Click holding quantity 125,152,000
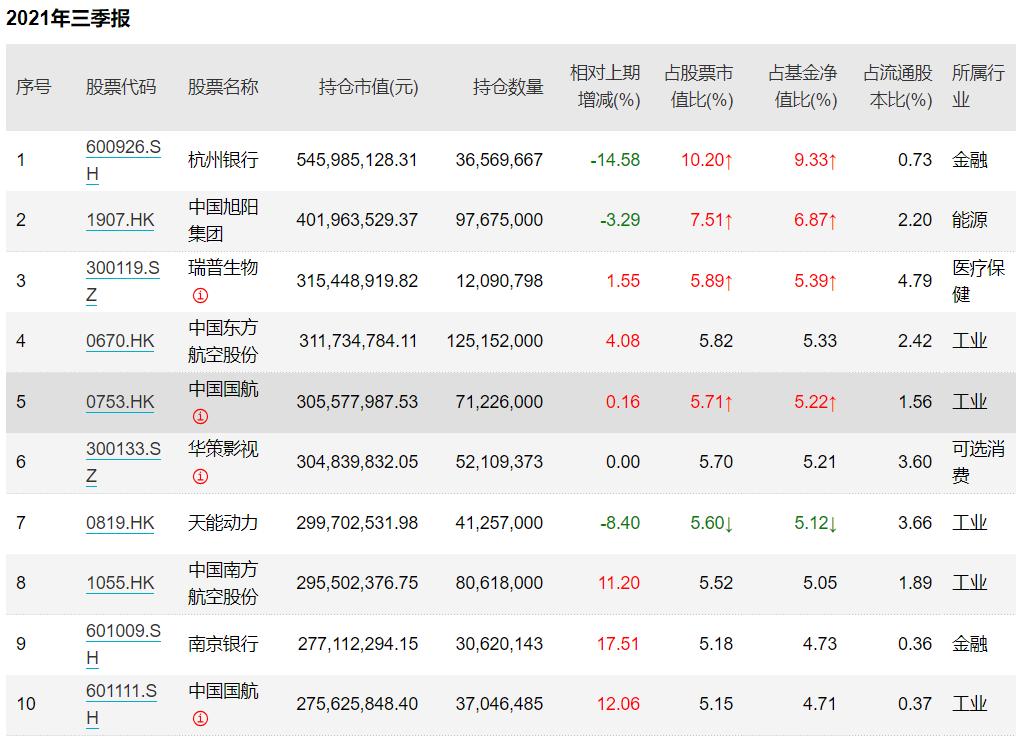 (494, 341)
